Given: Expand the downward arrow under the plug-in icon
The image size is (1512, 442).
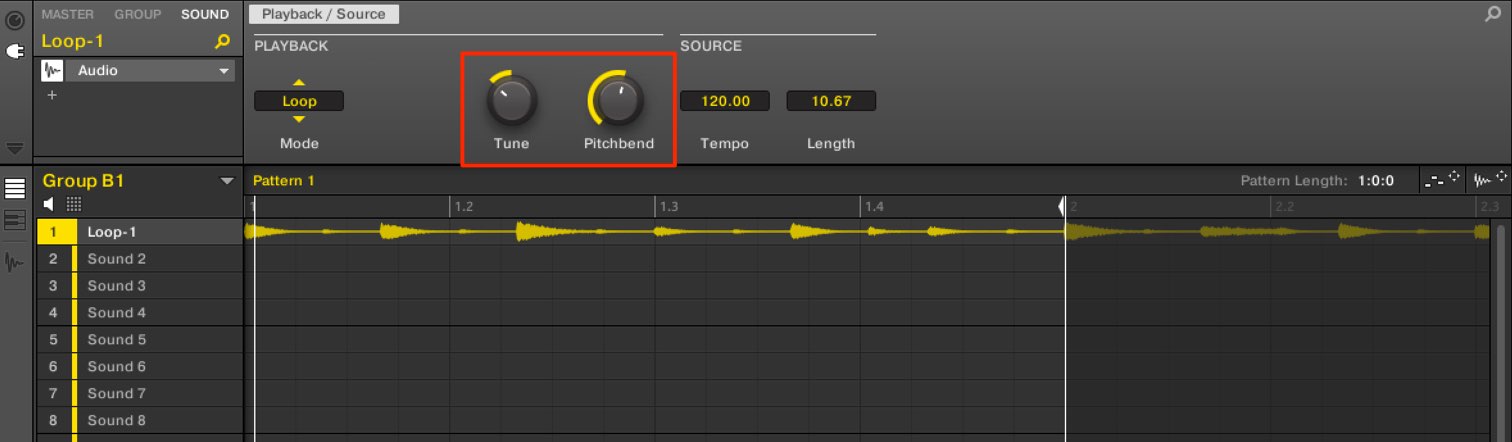Looking at the screenshot, I should 15,148.
